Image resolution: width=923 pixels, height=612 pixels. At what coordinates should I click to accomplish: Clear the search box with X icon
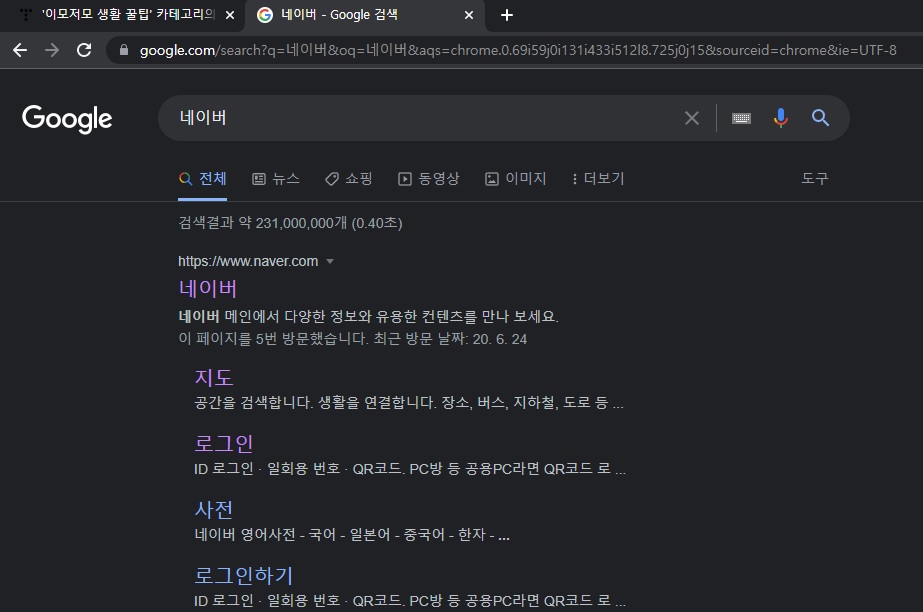[692, 118]
